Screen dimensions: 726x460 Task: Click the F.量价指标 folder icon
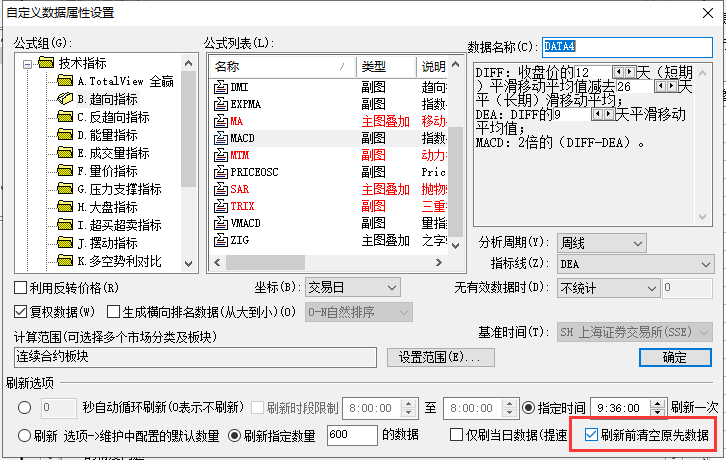click(x=65, y=171)
